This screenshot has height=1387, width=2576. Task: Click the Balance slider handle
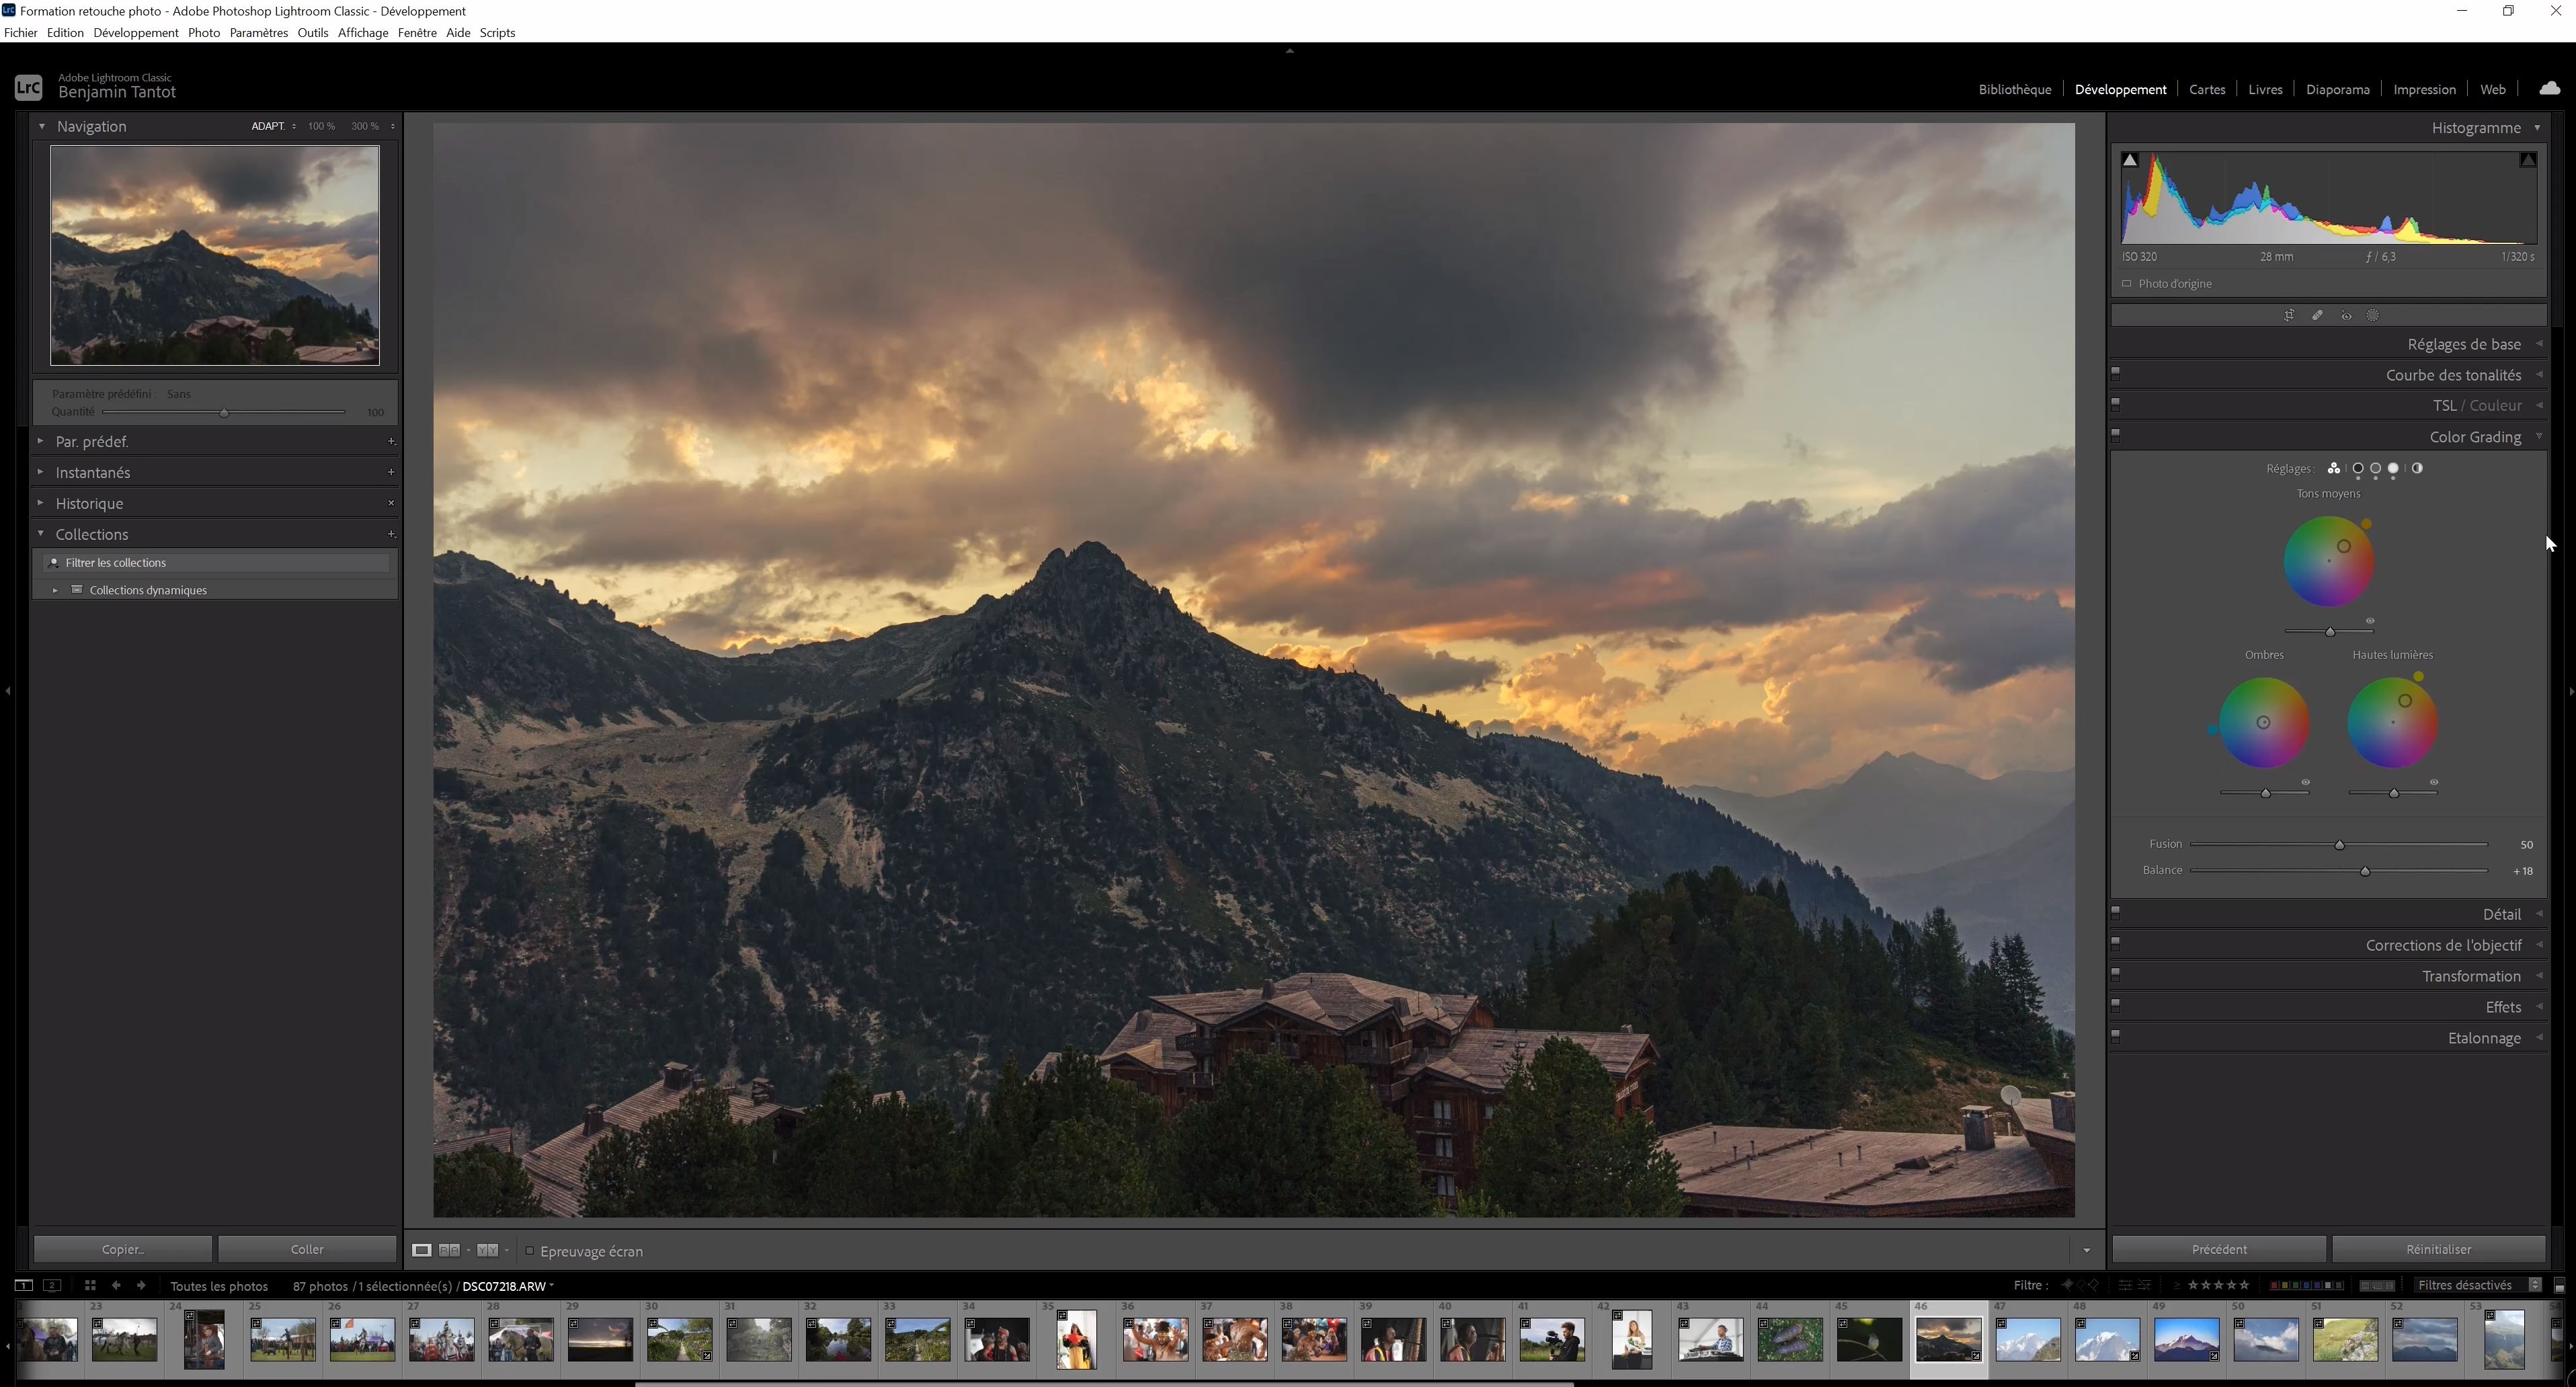pyautogui.click(x=2365, y=872)
